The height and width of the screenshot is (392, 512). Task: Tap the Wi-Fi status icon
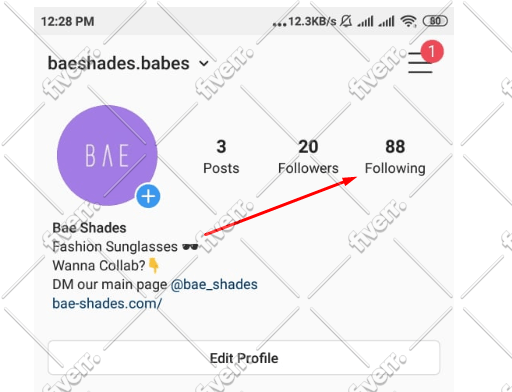coord(408,21)
